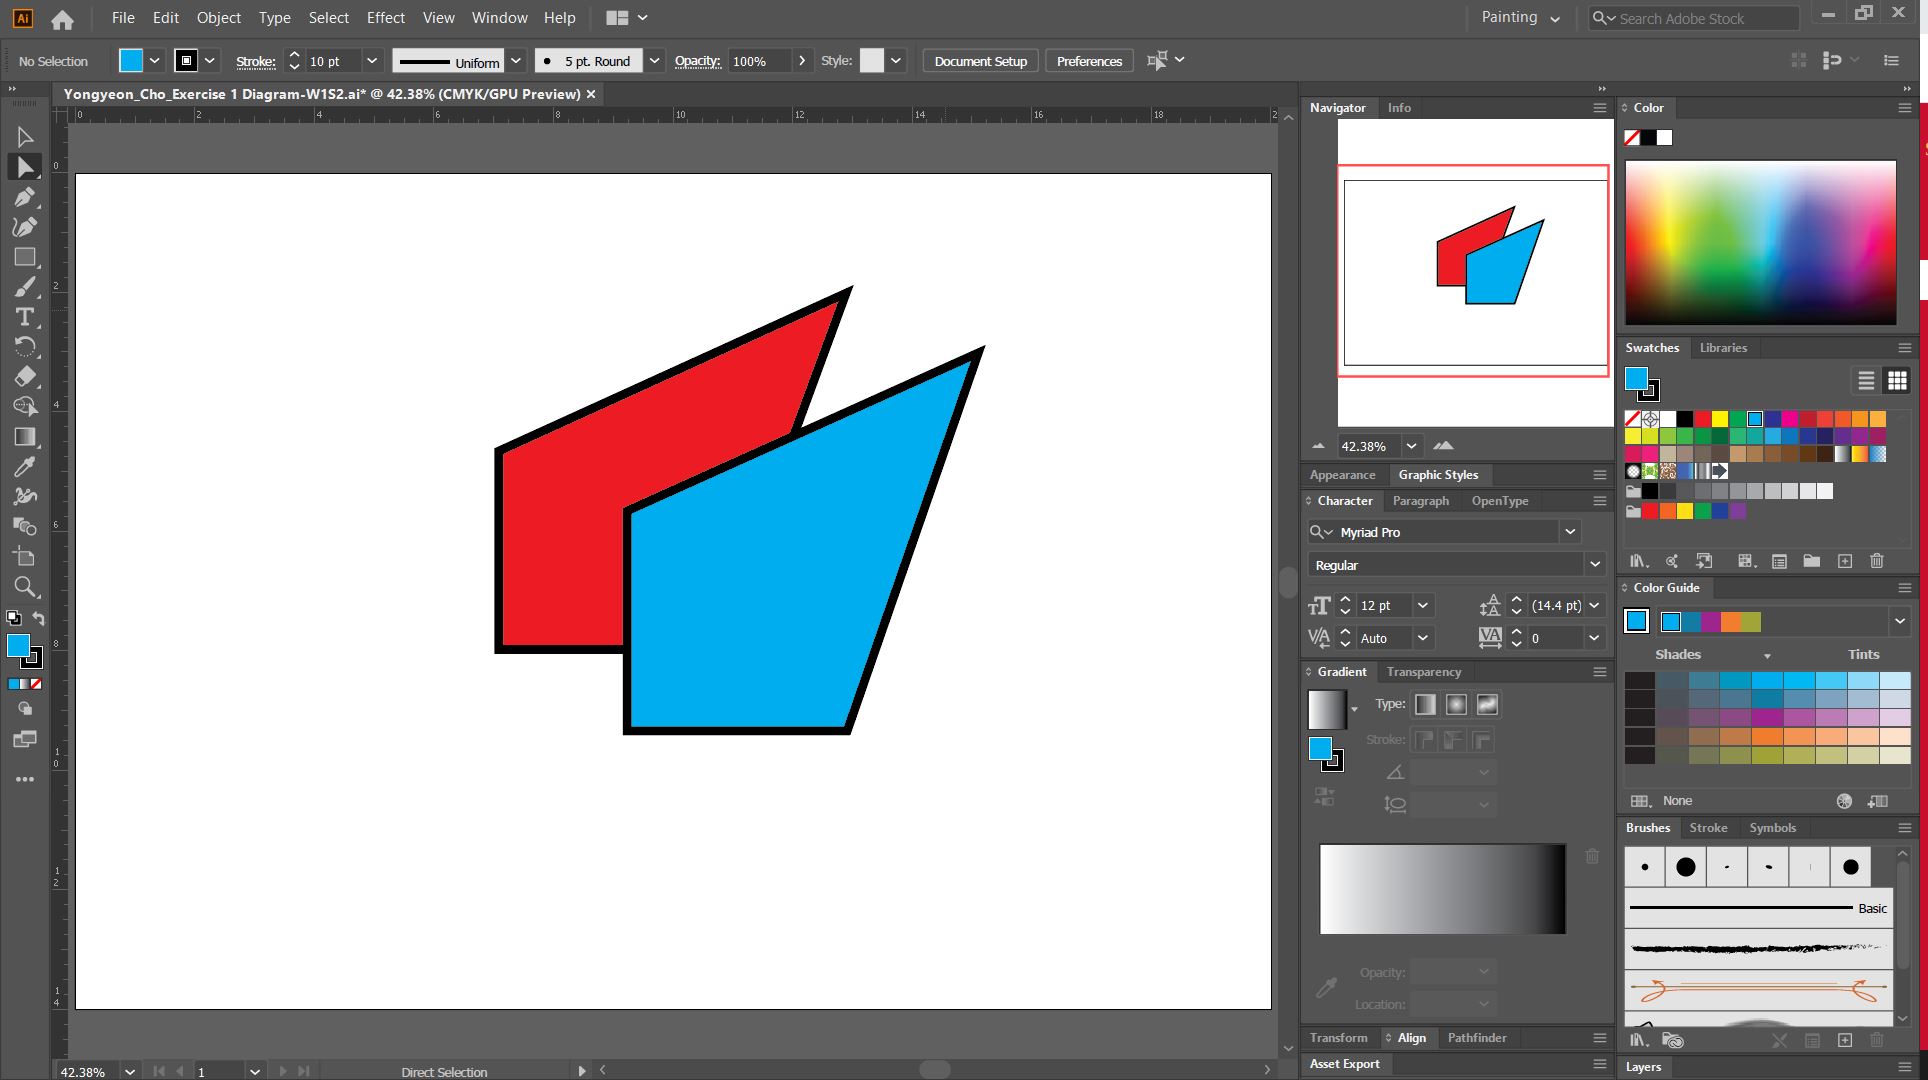Open the Myriad Pro font dropdown

click(1570, 532)
